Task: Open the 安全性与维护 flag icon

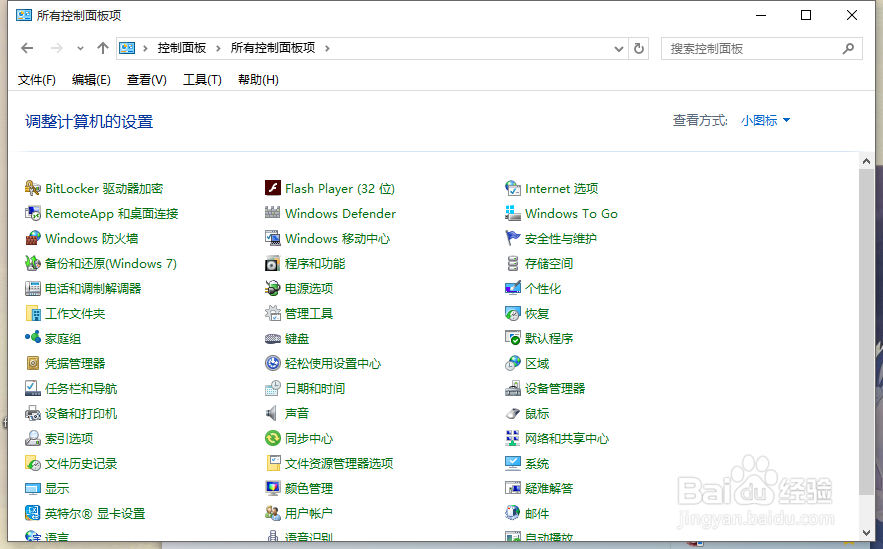Action: [513, 238]
